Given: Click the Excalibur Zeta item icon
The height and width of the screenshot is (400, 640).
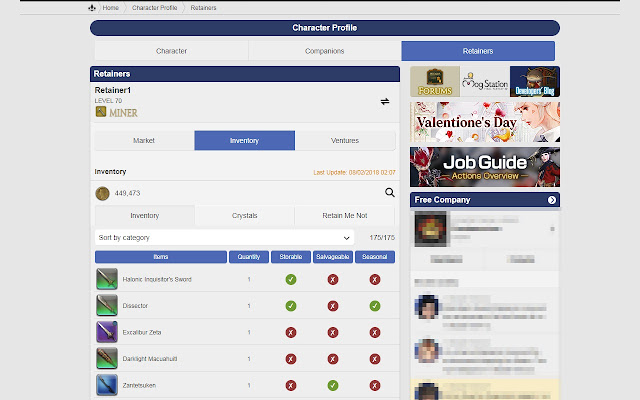Looking at the screenshot, I should [x=107, y=332].
